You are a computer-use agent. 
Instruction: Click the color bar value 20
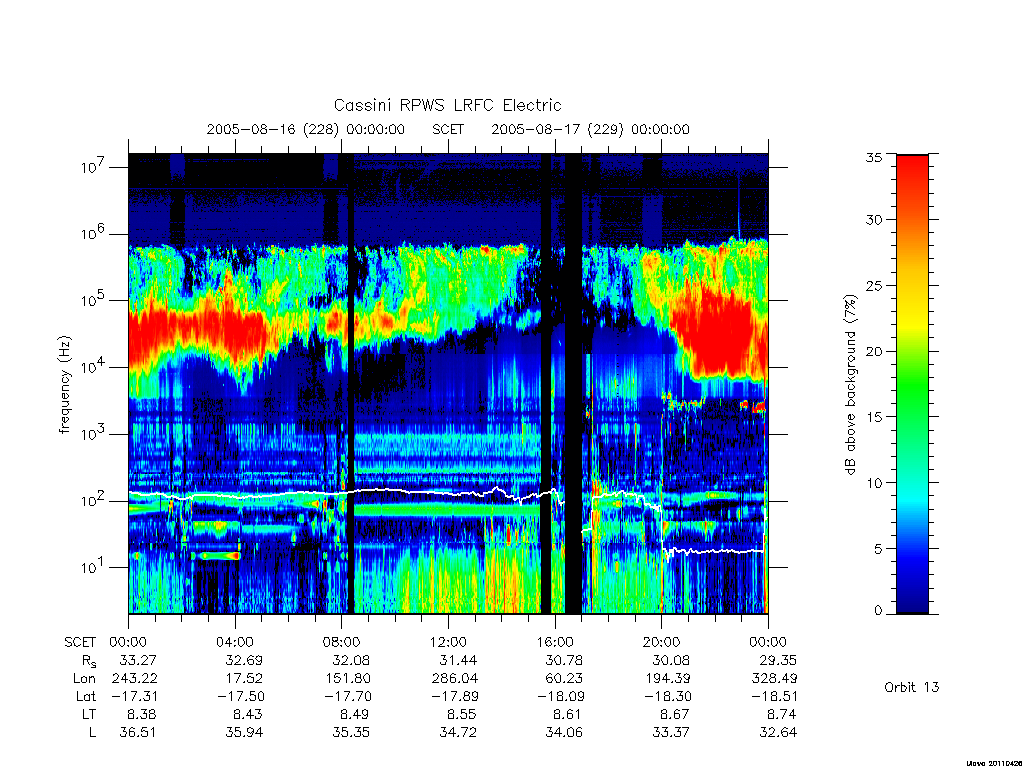(874, 351)
